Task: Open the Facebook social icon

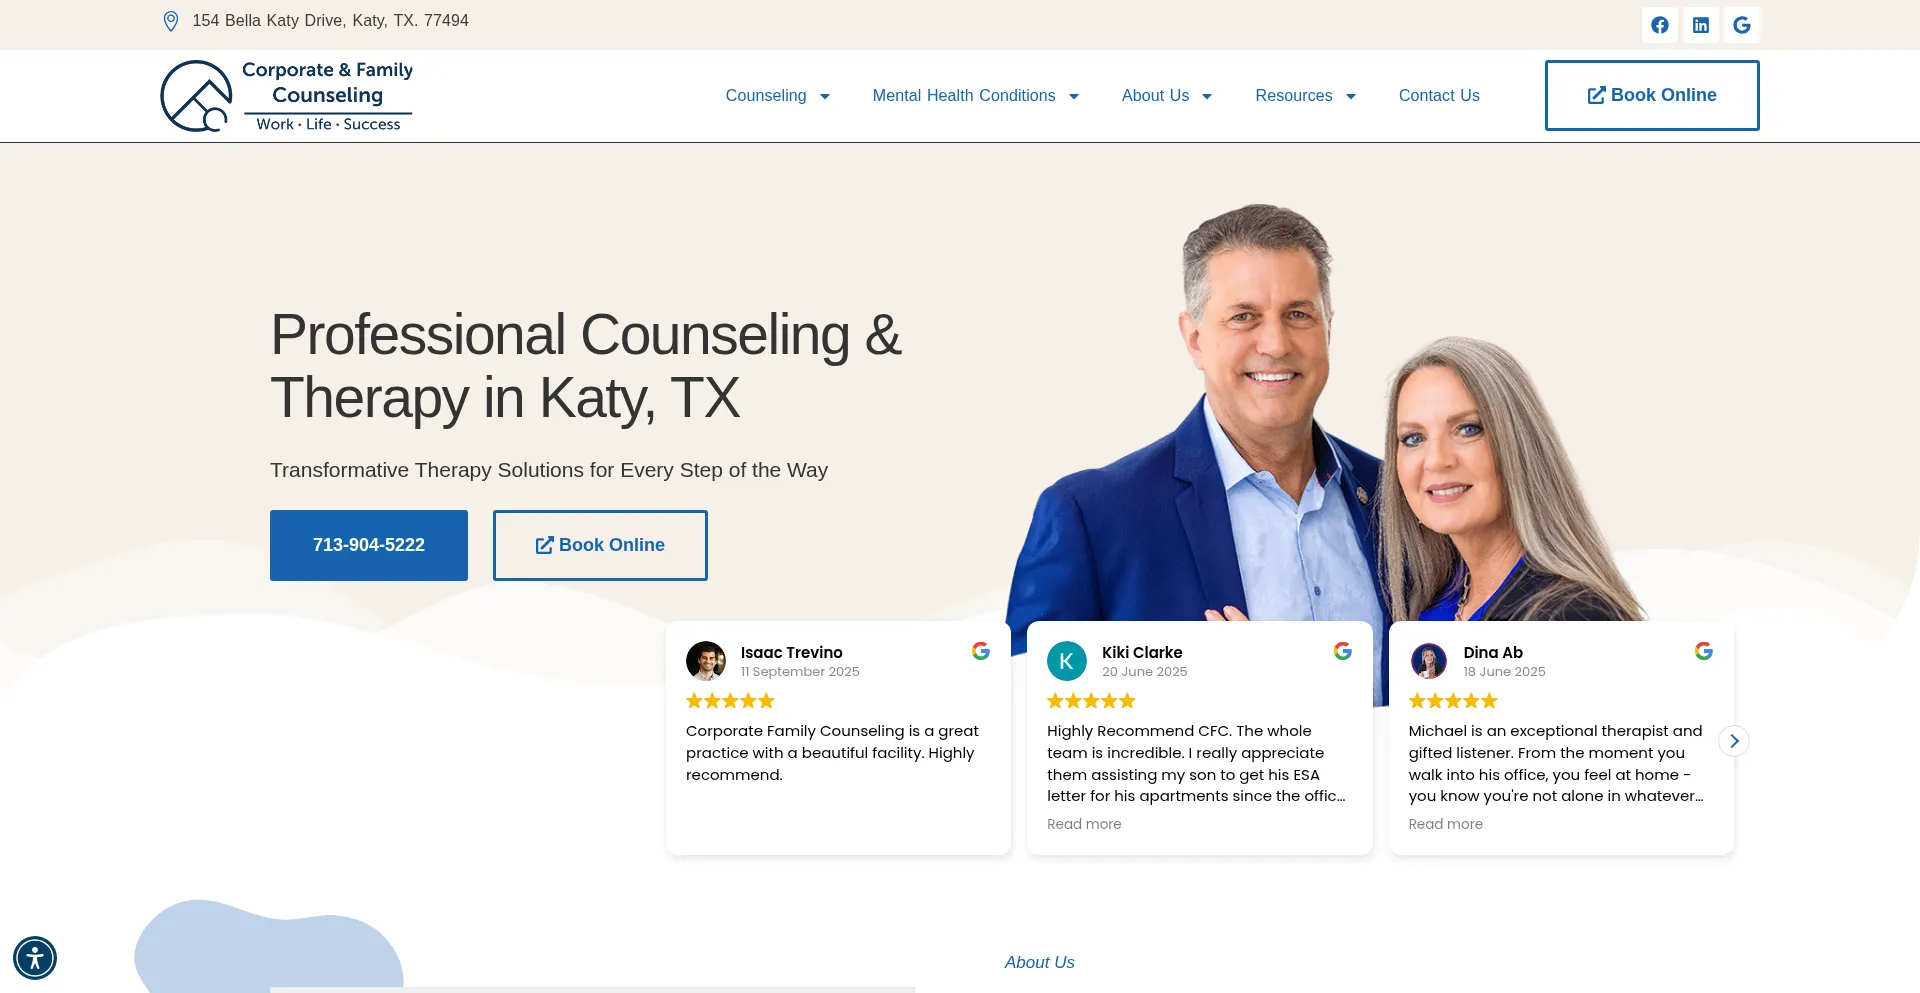Action: pos(1660,25)
